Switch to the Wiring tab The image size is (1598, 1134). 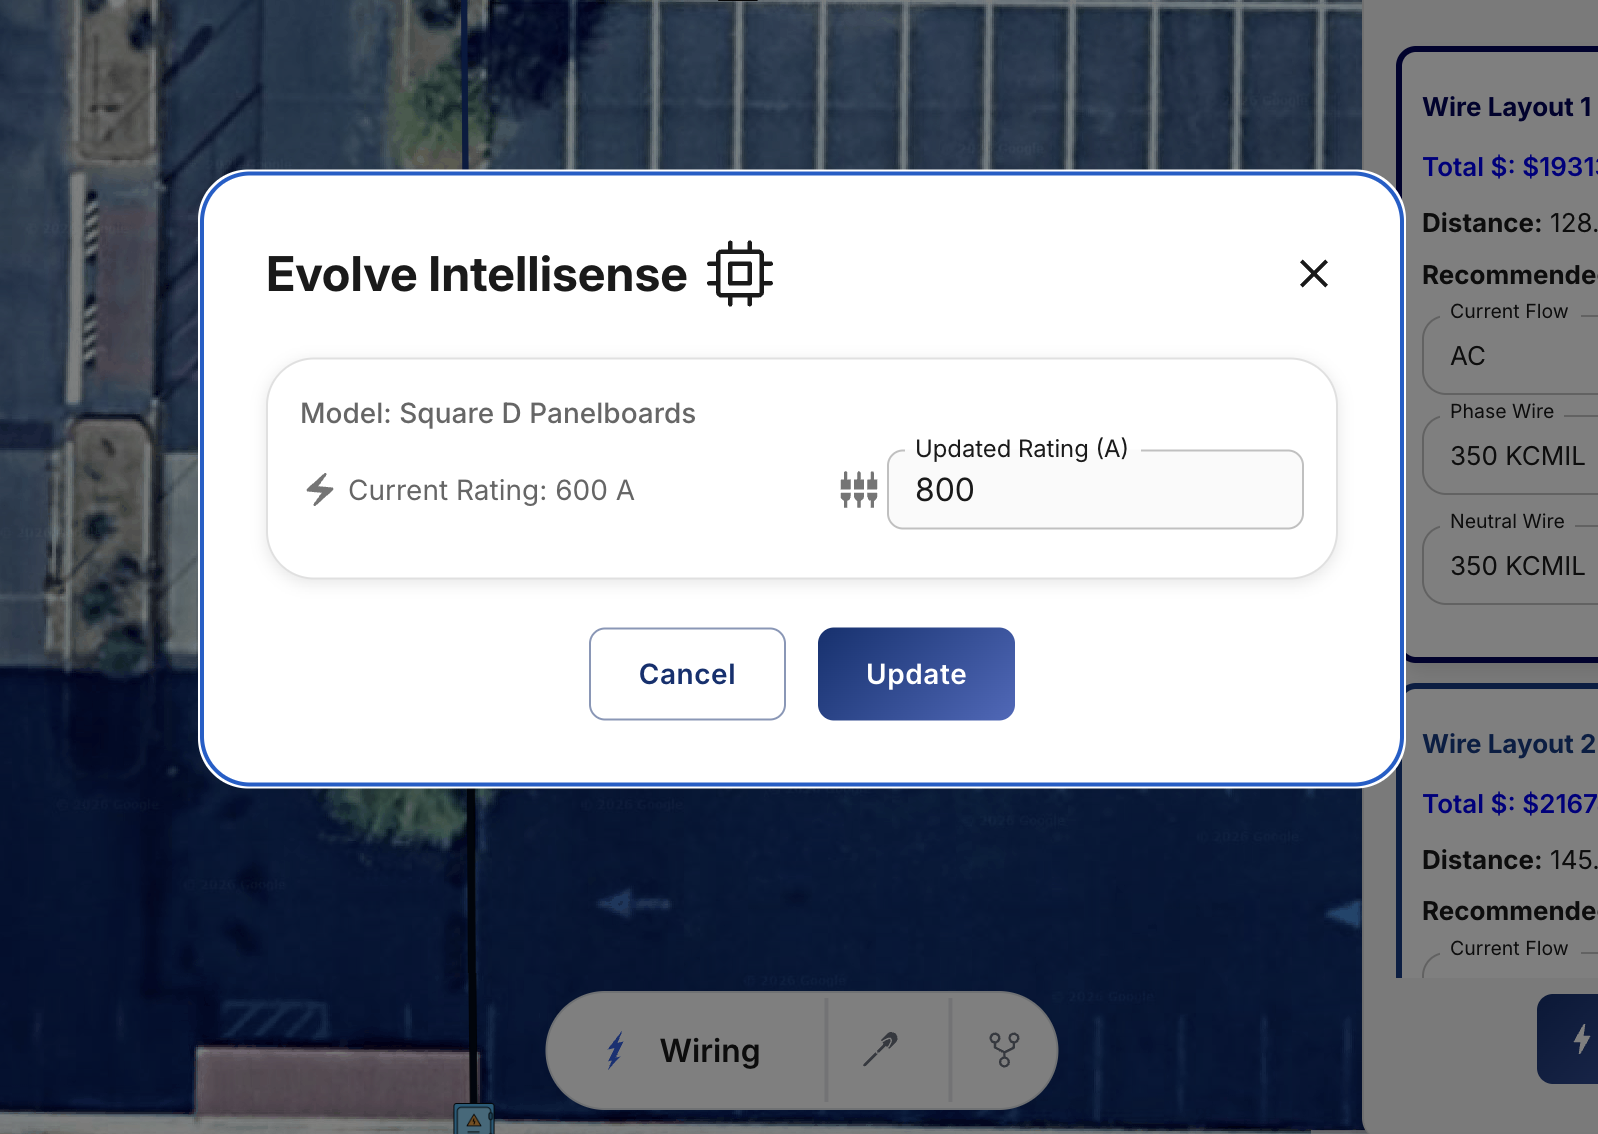point(709,1050)
